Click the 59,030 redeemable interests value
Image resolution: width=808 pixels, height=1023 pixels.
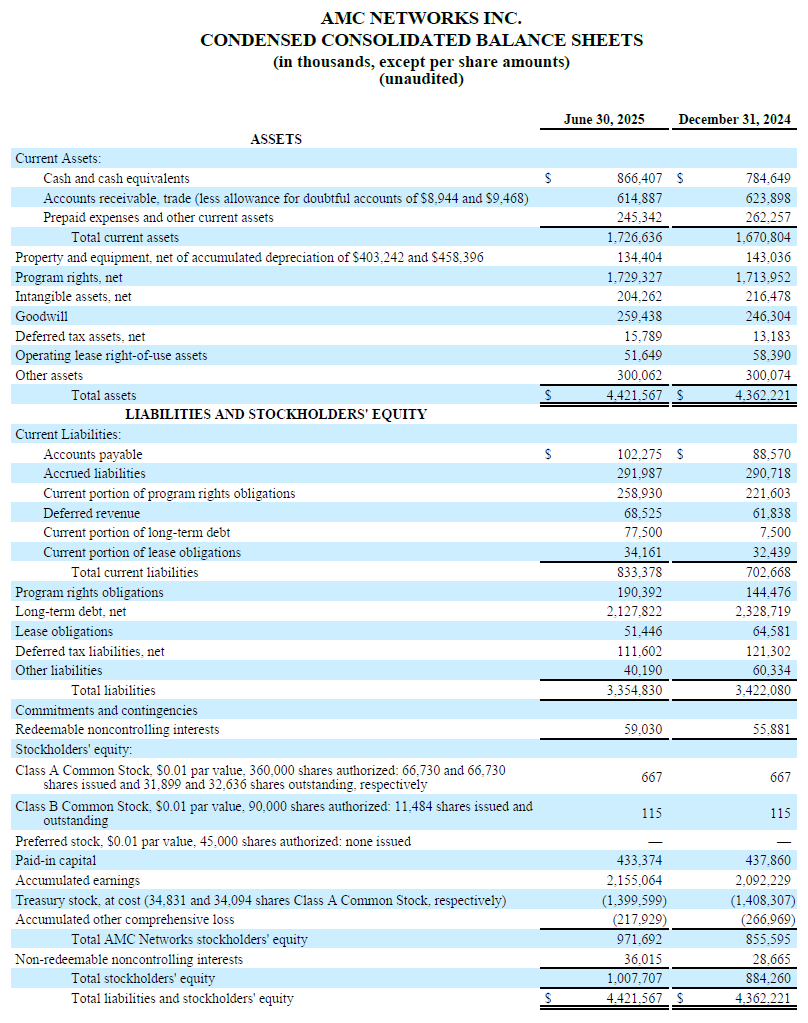click(x=643, y=729)
